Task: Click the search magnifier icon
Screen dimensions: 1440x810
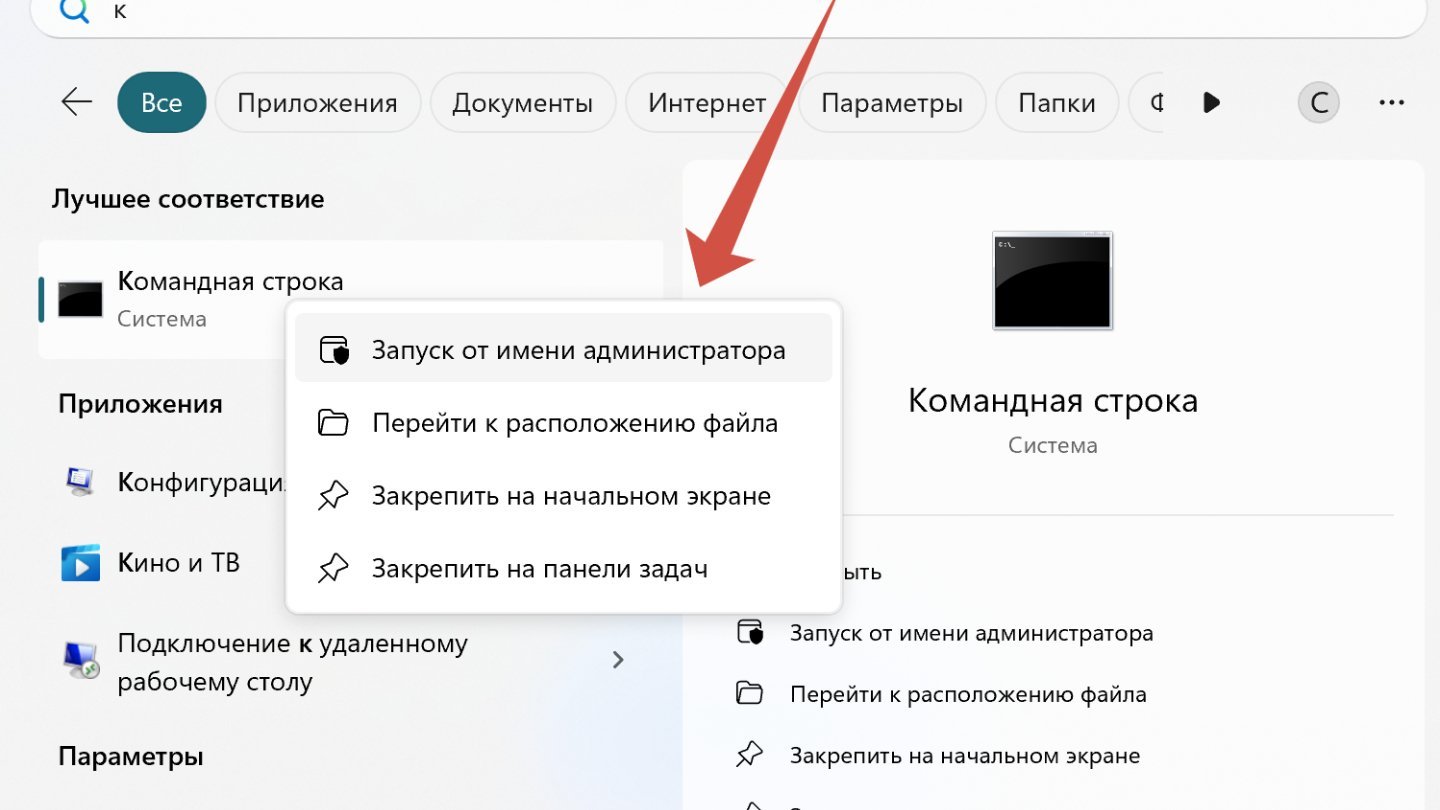Action: (x=74, y=10)
